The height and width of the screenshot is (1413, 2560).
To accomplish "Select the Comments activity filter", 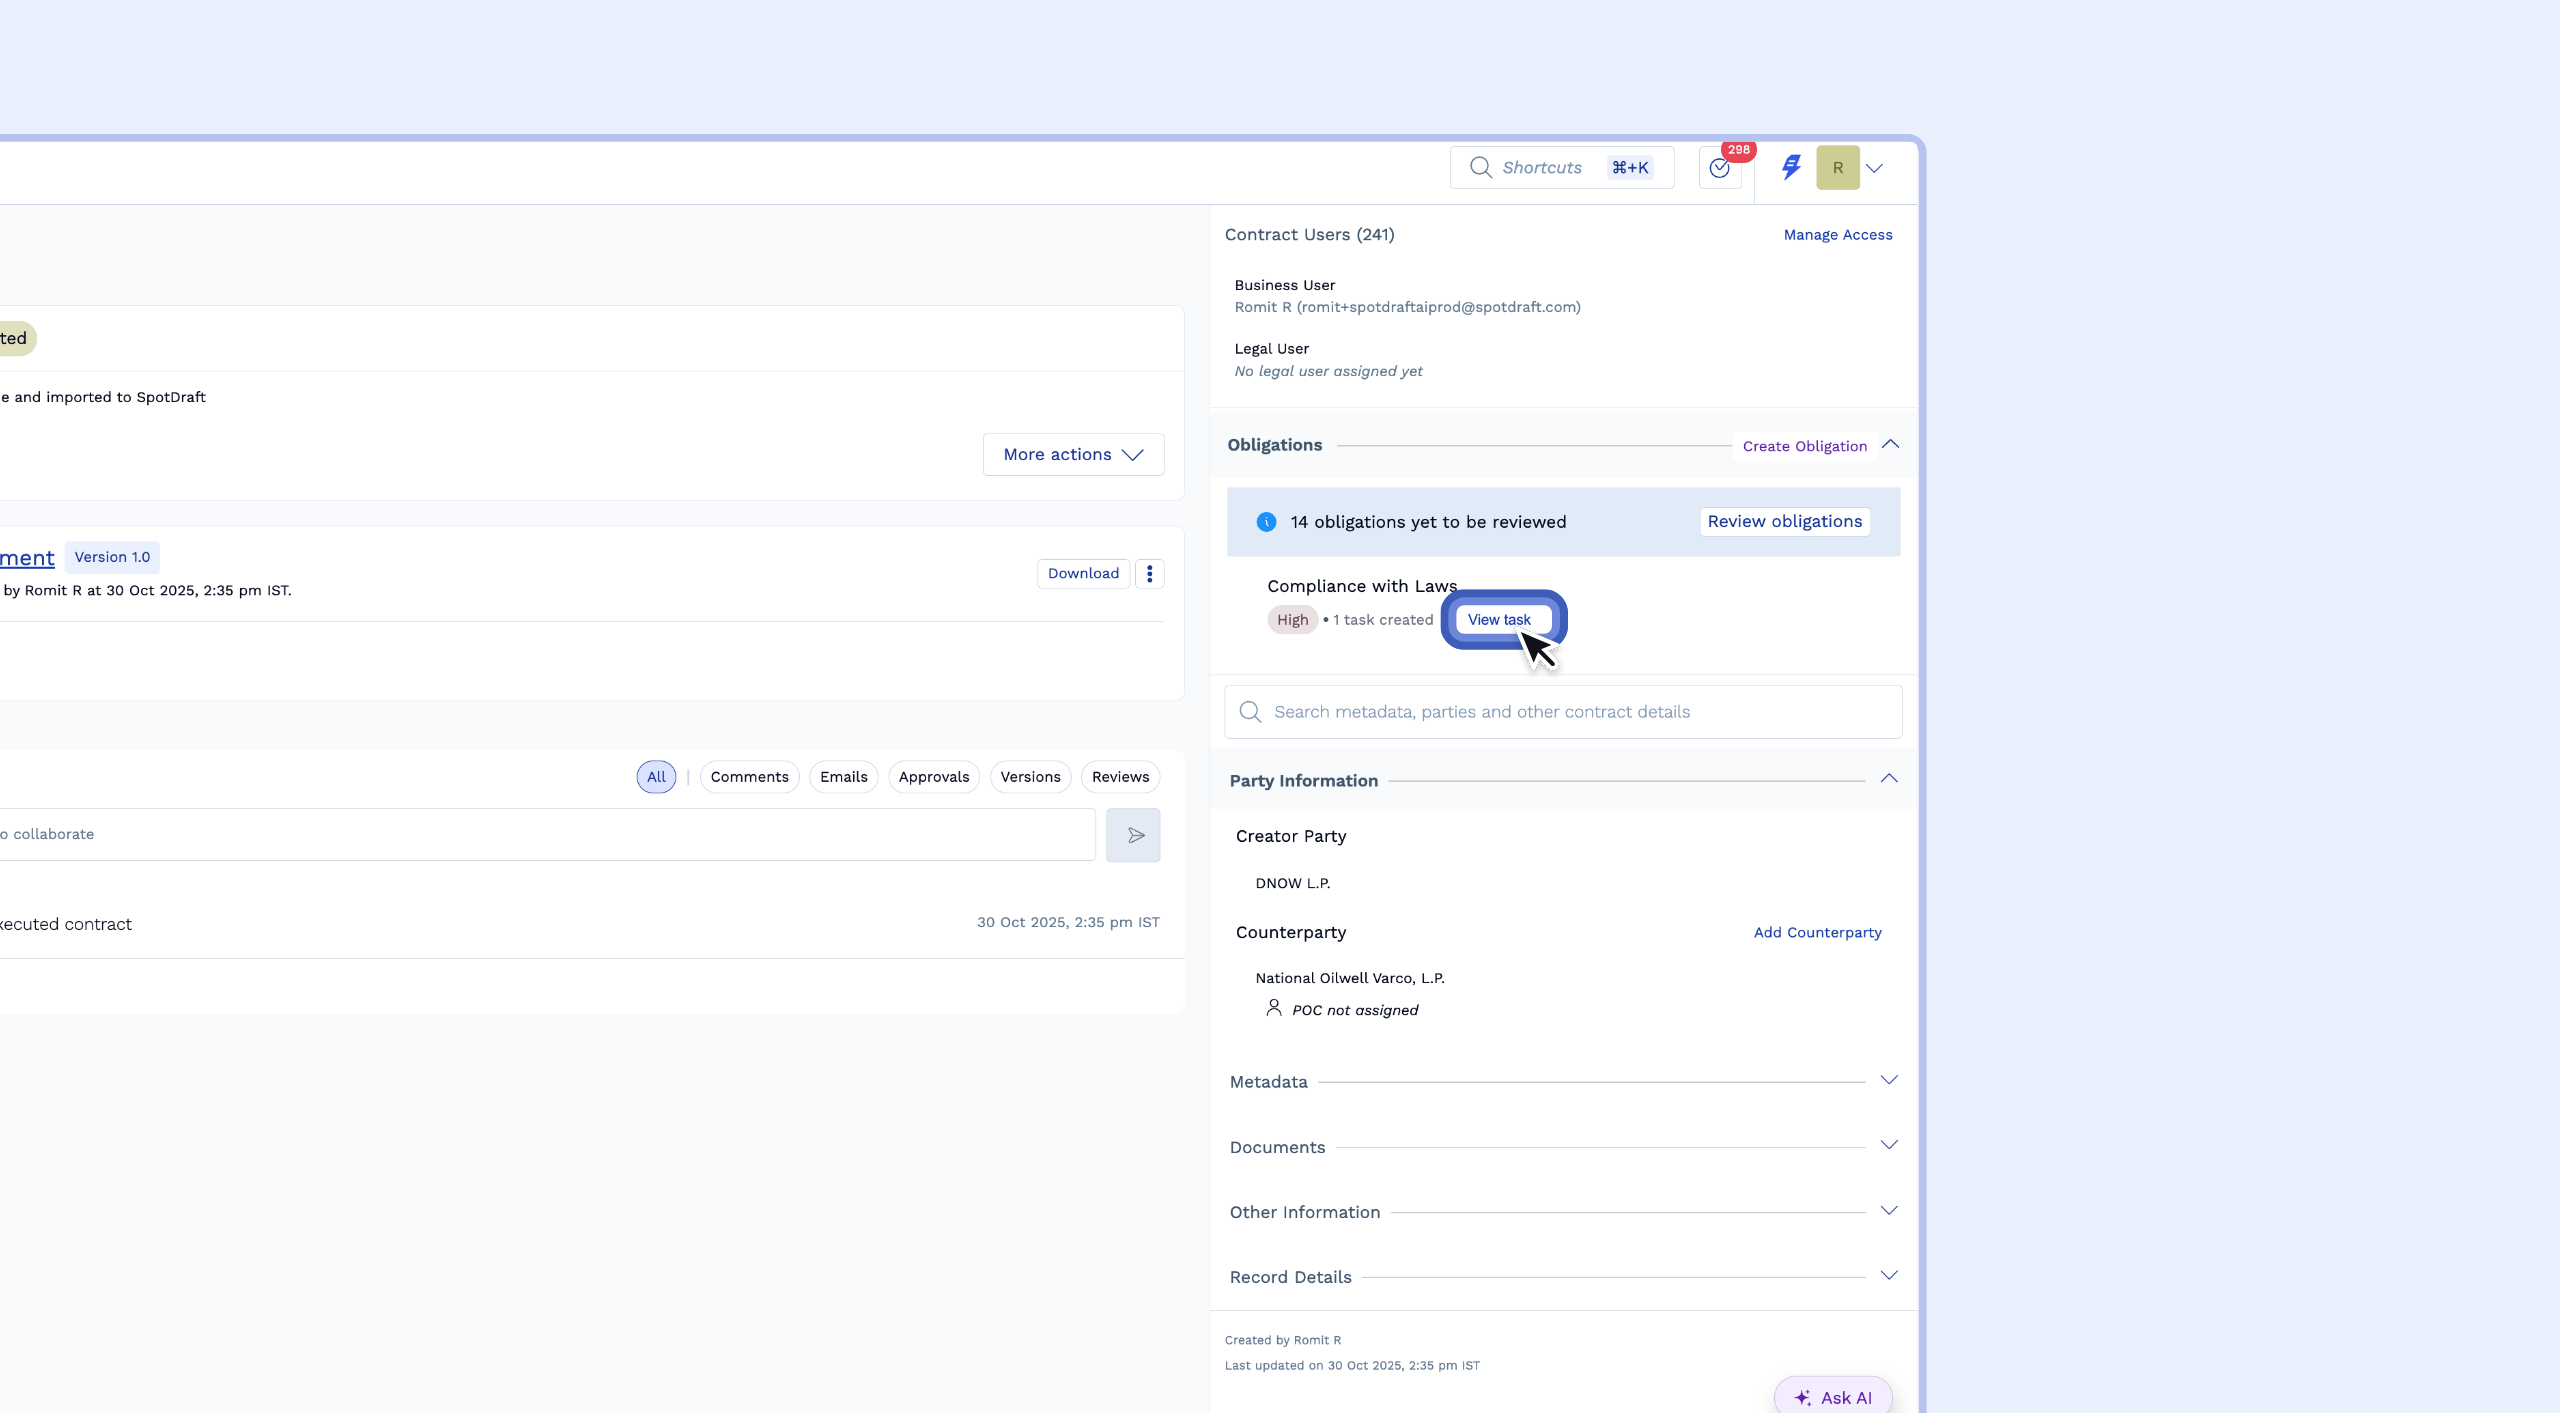I will [749, 777].
